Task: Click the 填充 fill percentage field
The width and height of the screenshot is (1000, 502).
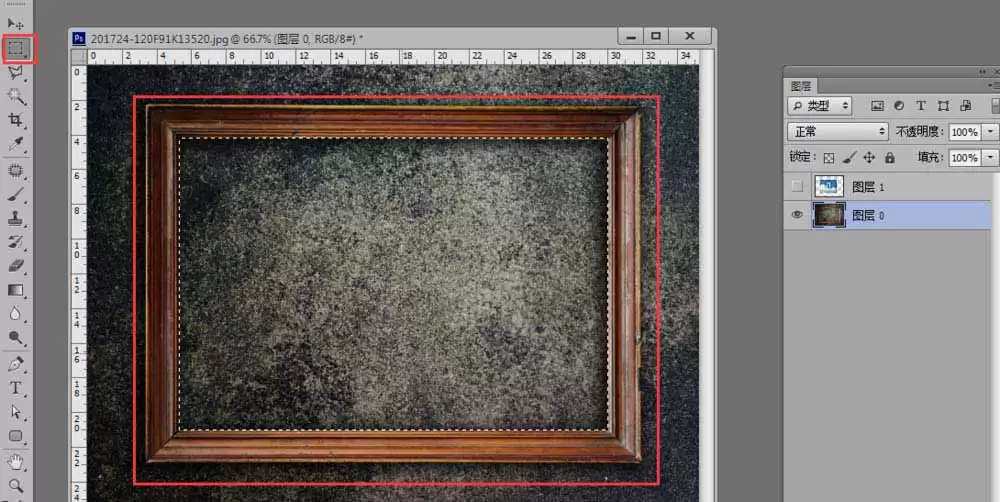Action: click(x=964, y=158)
